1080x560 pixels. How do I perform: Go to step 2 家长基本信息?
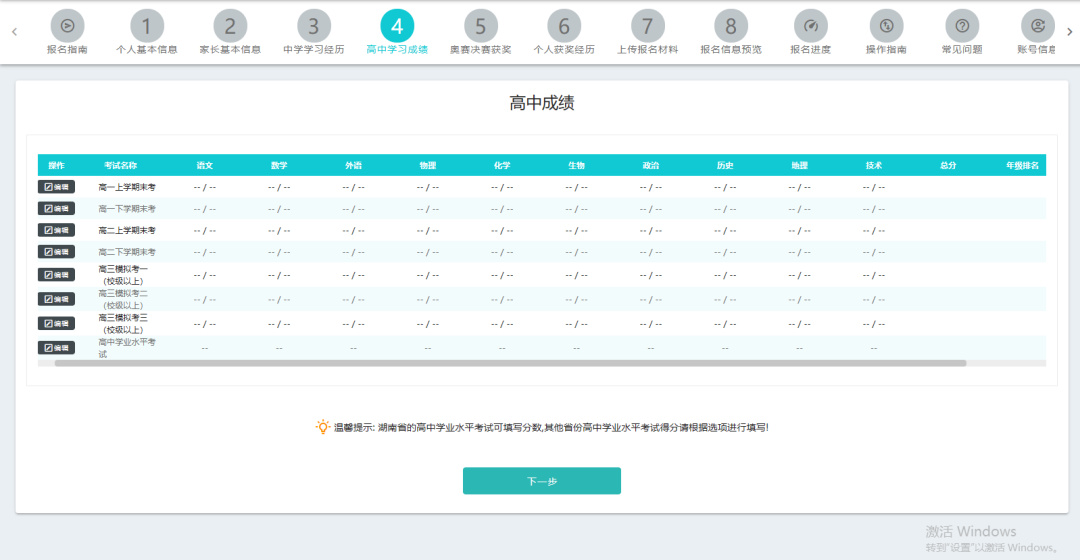tap(230, 26)
